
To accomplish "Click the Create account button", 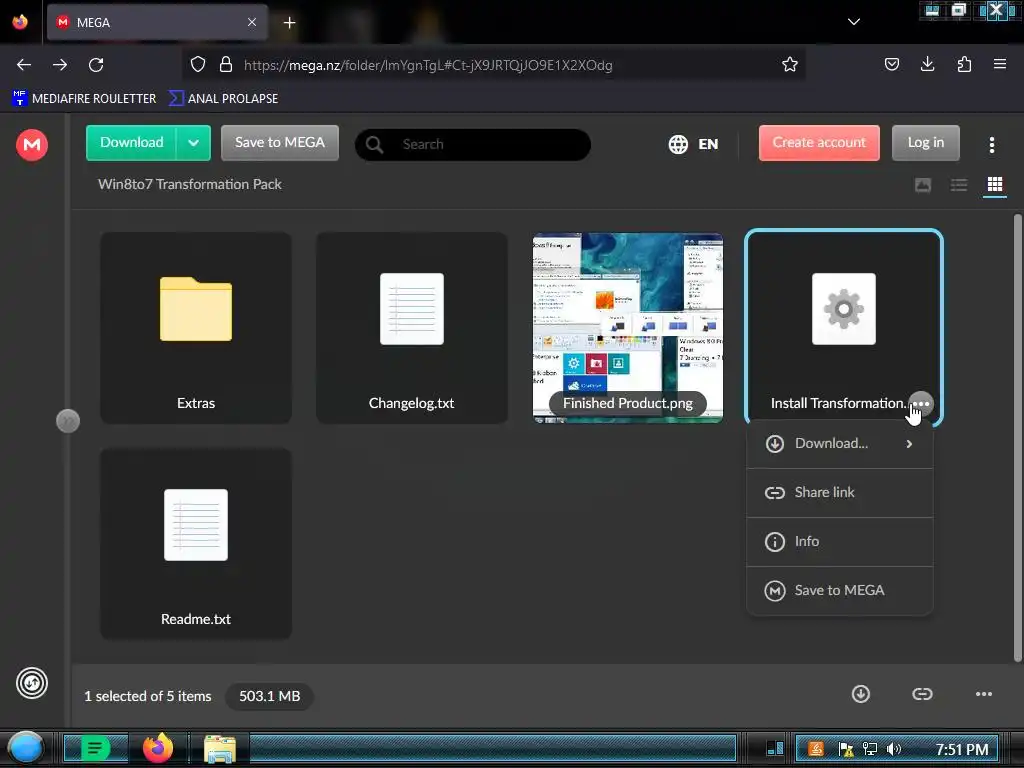I will pos(819,142).
